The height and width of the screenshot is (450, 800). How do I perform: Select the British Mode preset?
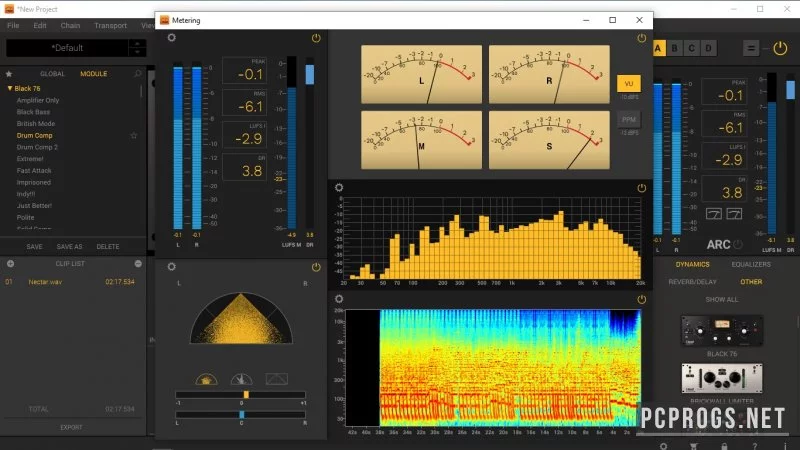coord(36,123)
